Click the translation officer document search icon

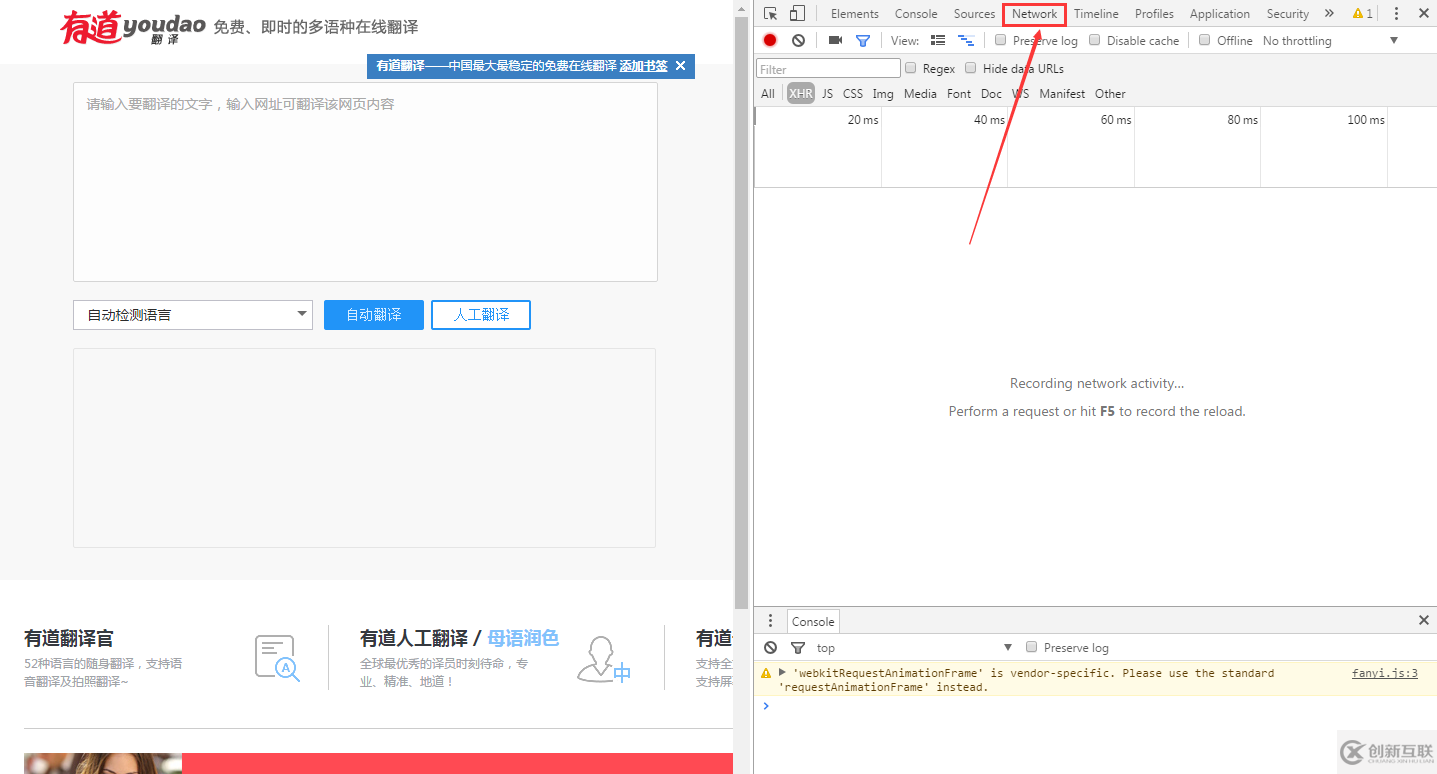click(277, 659)
